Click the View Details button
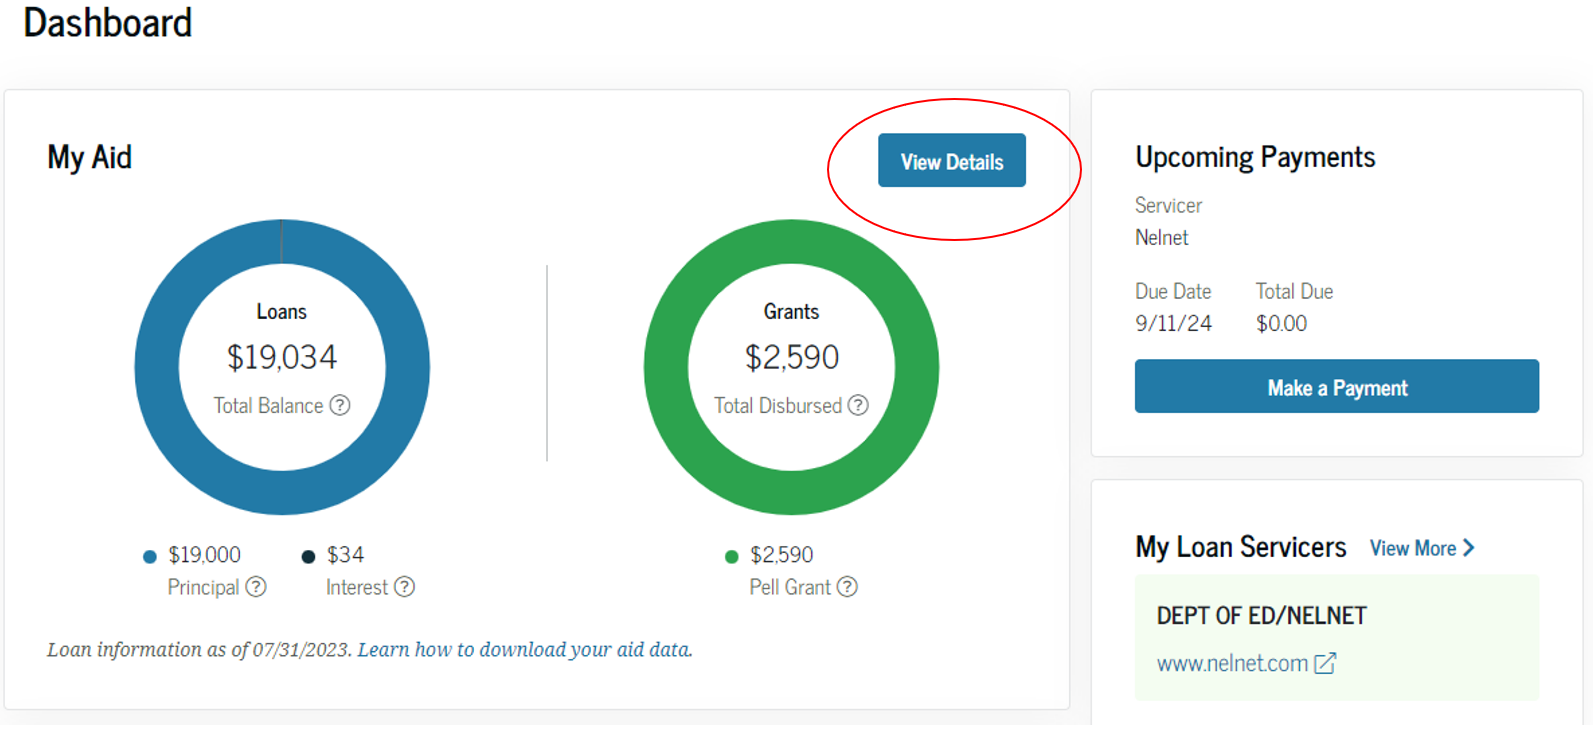Screen dimensions: 1593x733 (x=951, y=161)
